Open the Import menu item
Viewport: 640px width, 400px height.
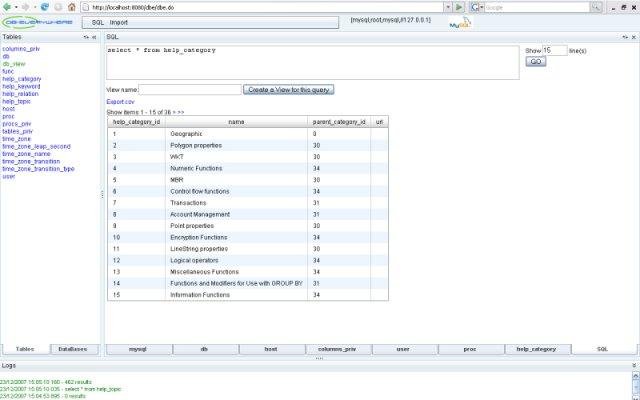click(119, 20)
